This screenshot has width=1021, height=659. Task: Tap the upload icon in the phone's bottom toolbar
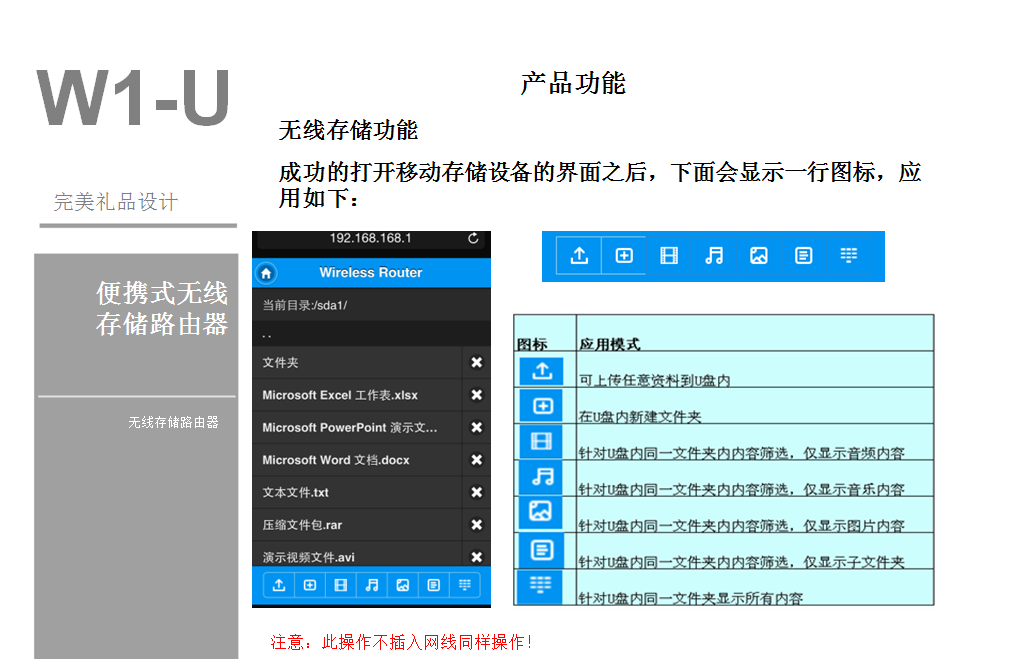point(279,585)
